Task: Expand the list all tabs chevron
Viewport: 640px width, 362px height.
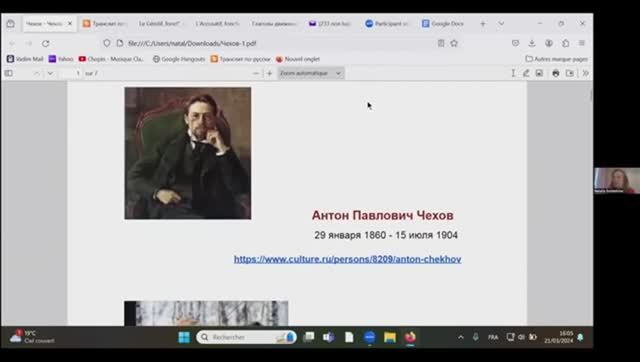Action: [501, 24]
